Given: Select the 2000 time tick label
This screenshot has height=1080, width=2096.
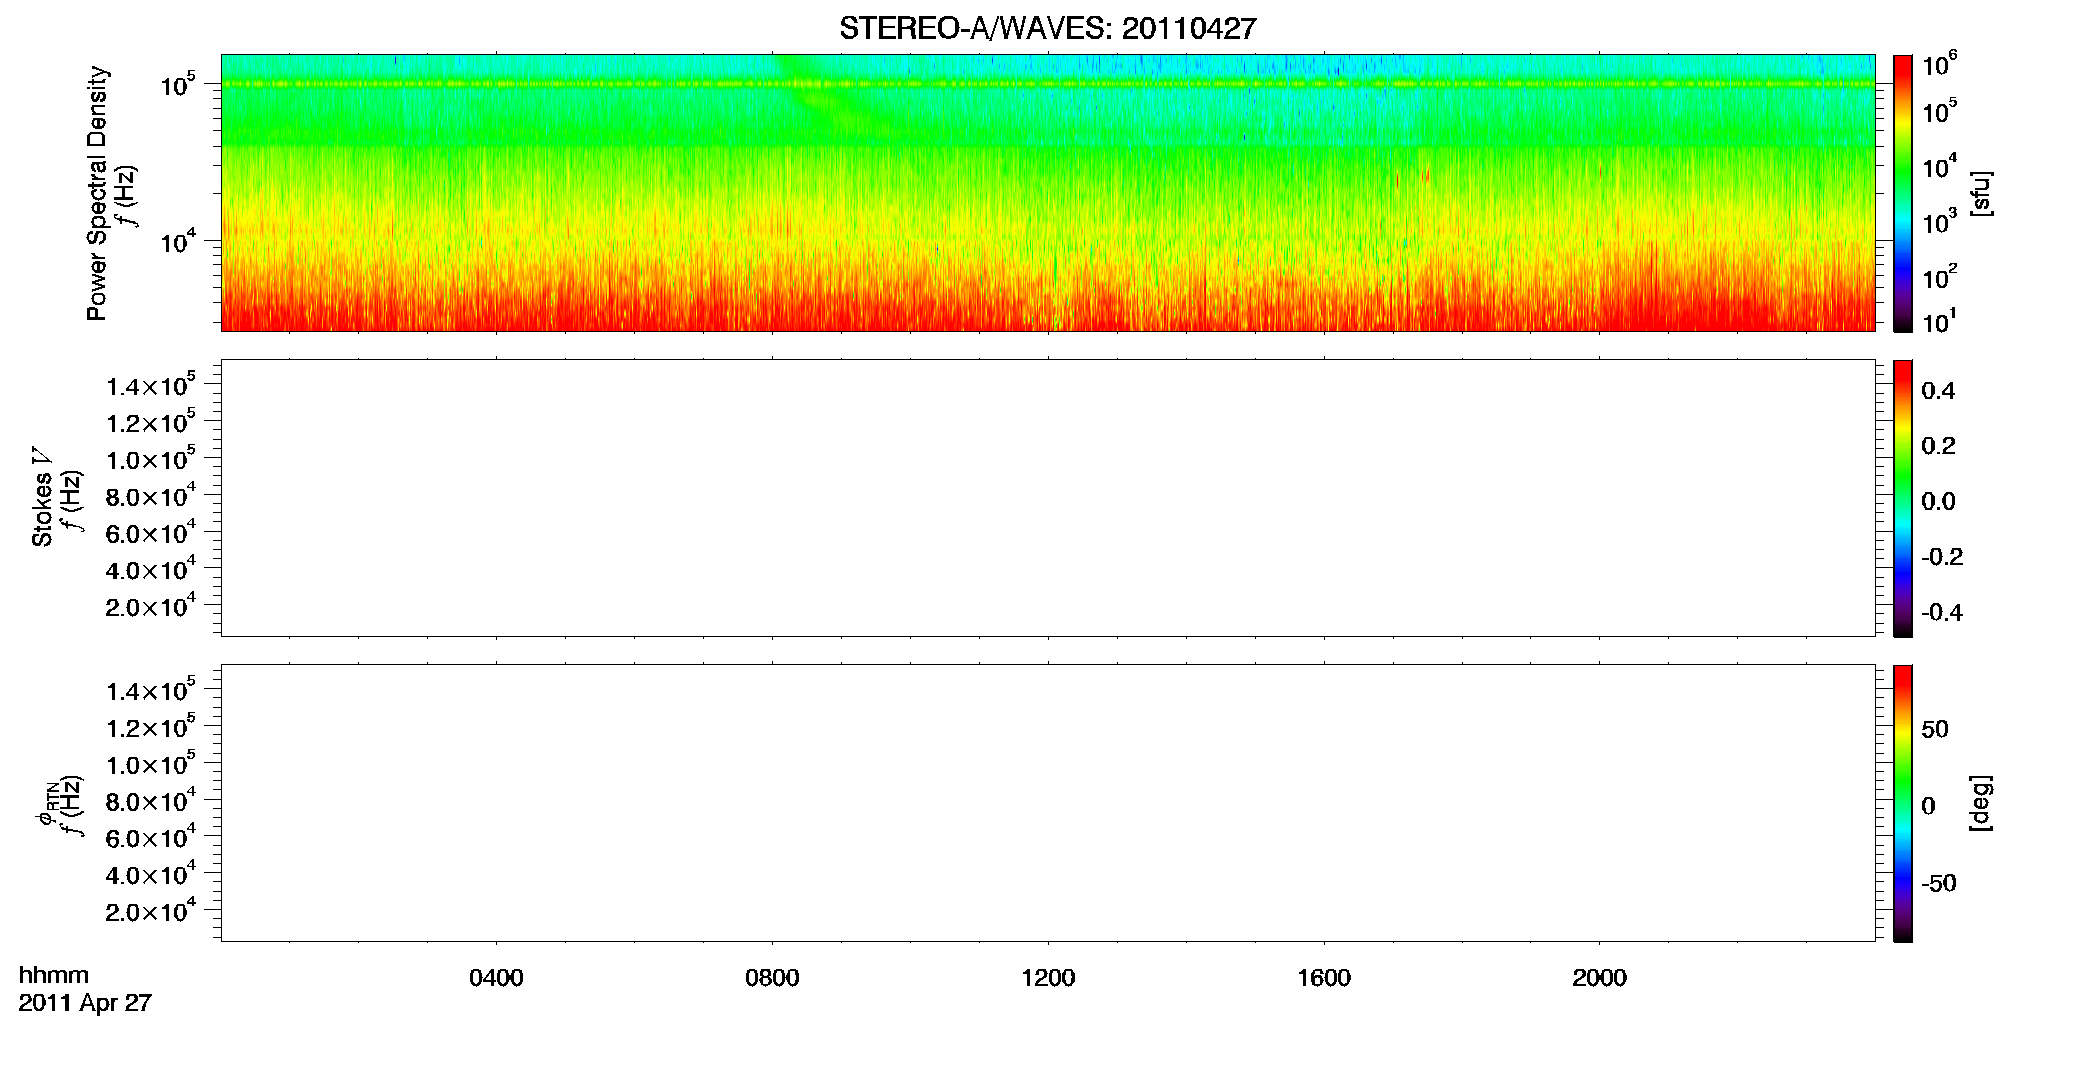Looking at the screenshot, I should (1599, 978).
